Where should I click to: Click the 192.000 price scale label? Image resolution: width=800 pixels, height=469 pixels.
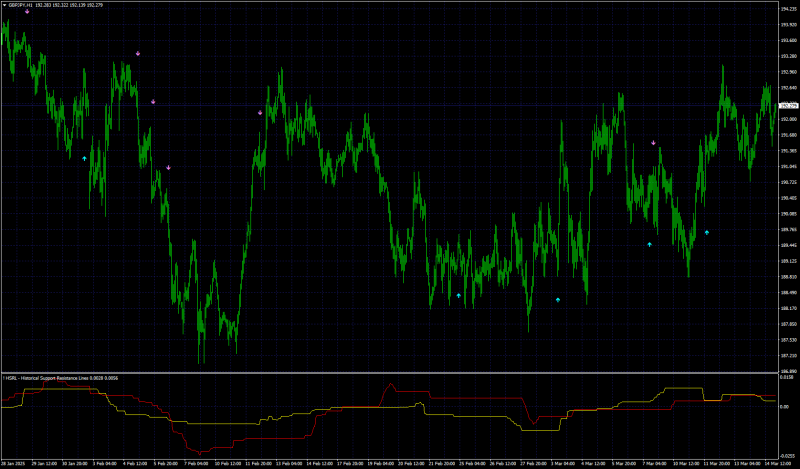788,119
